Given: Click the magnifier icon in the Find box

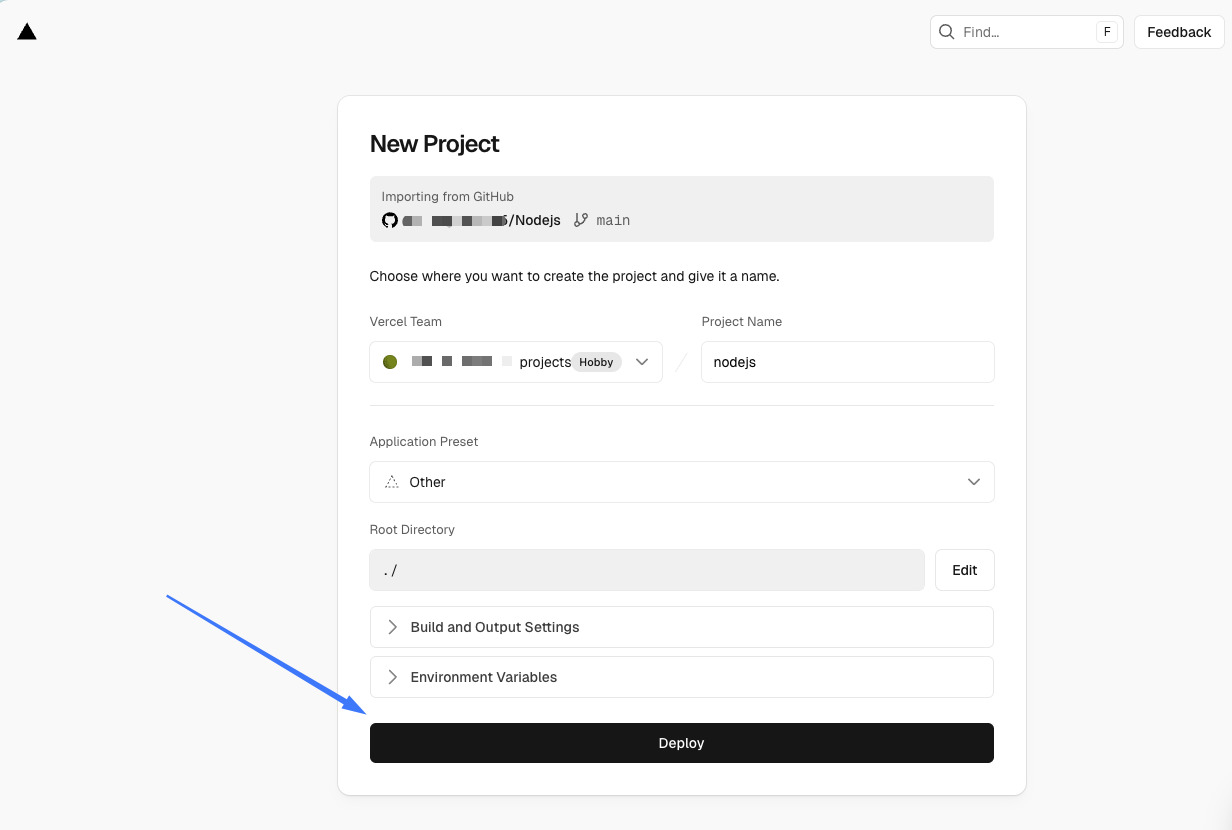Looking at the screenshot, I should [x=946, y=32].
